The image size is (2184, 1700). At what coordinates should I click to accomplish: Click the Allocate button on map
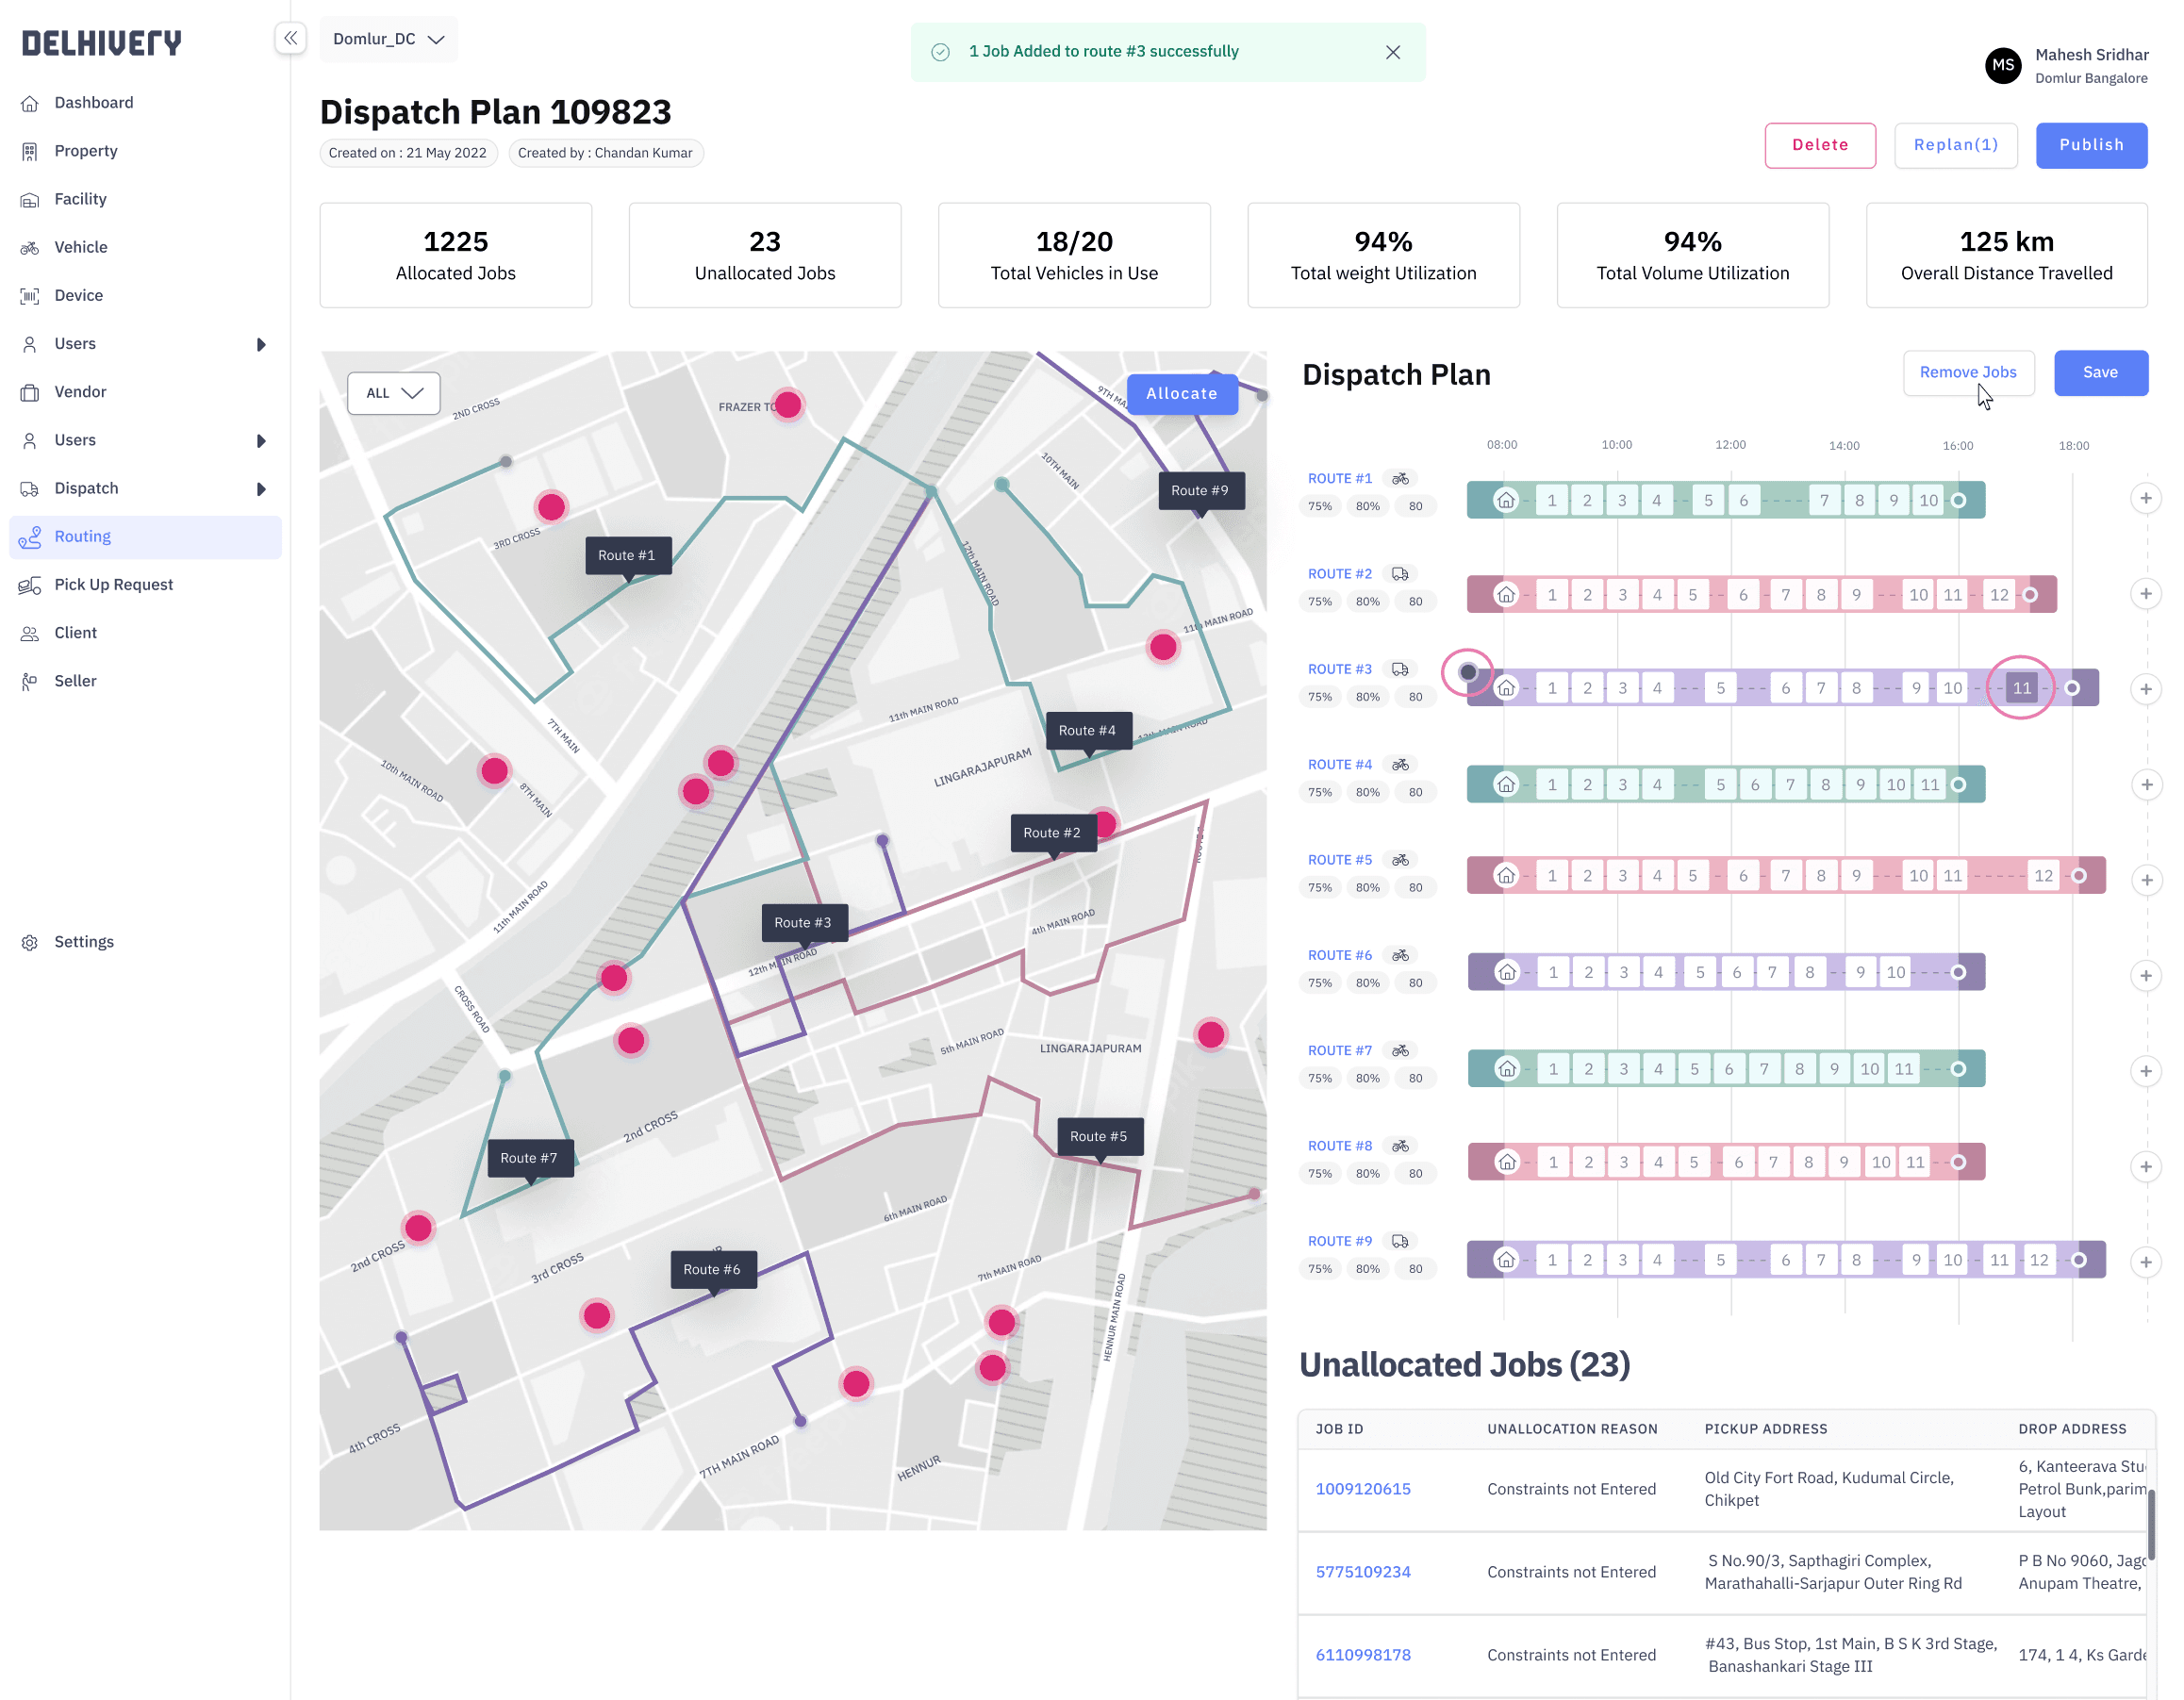[1181, 394]
